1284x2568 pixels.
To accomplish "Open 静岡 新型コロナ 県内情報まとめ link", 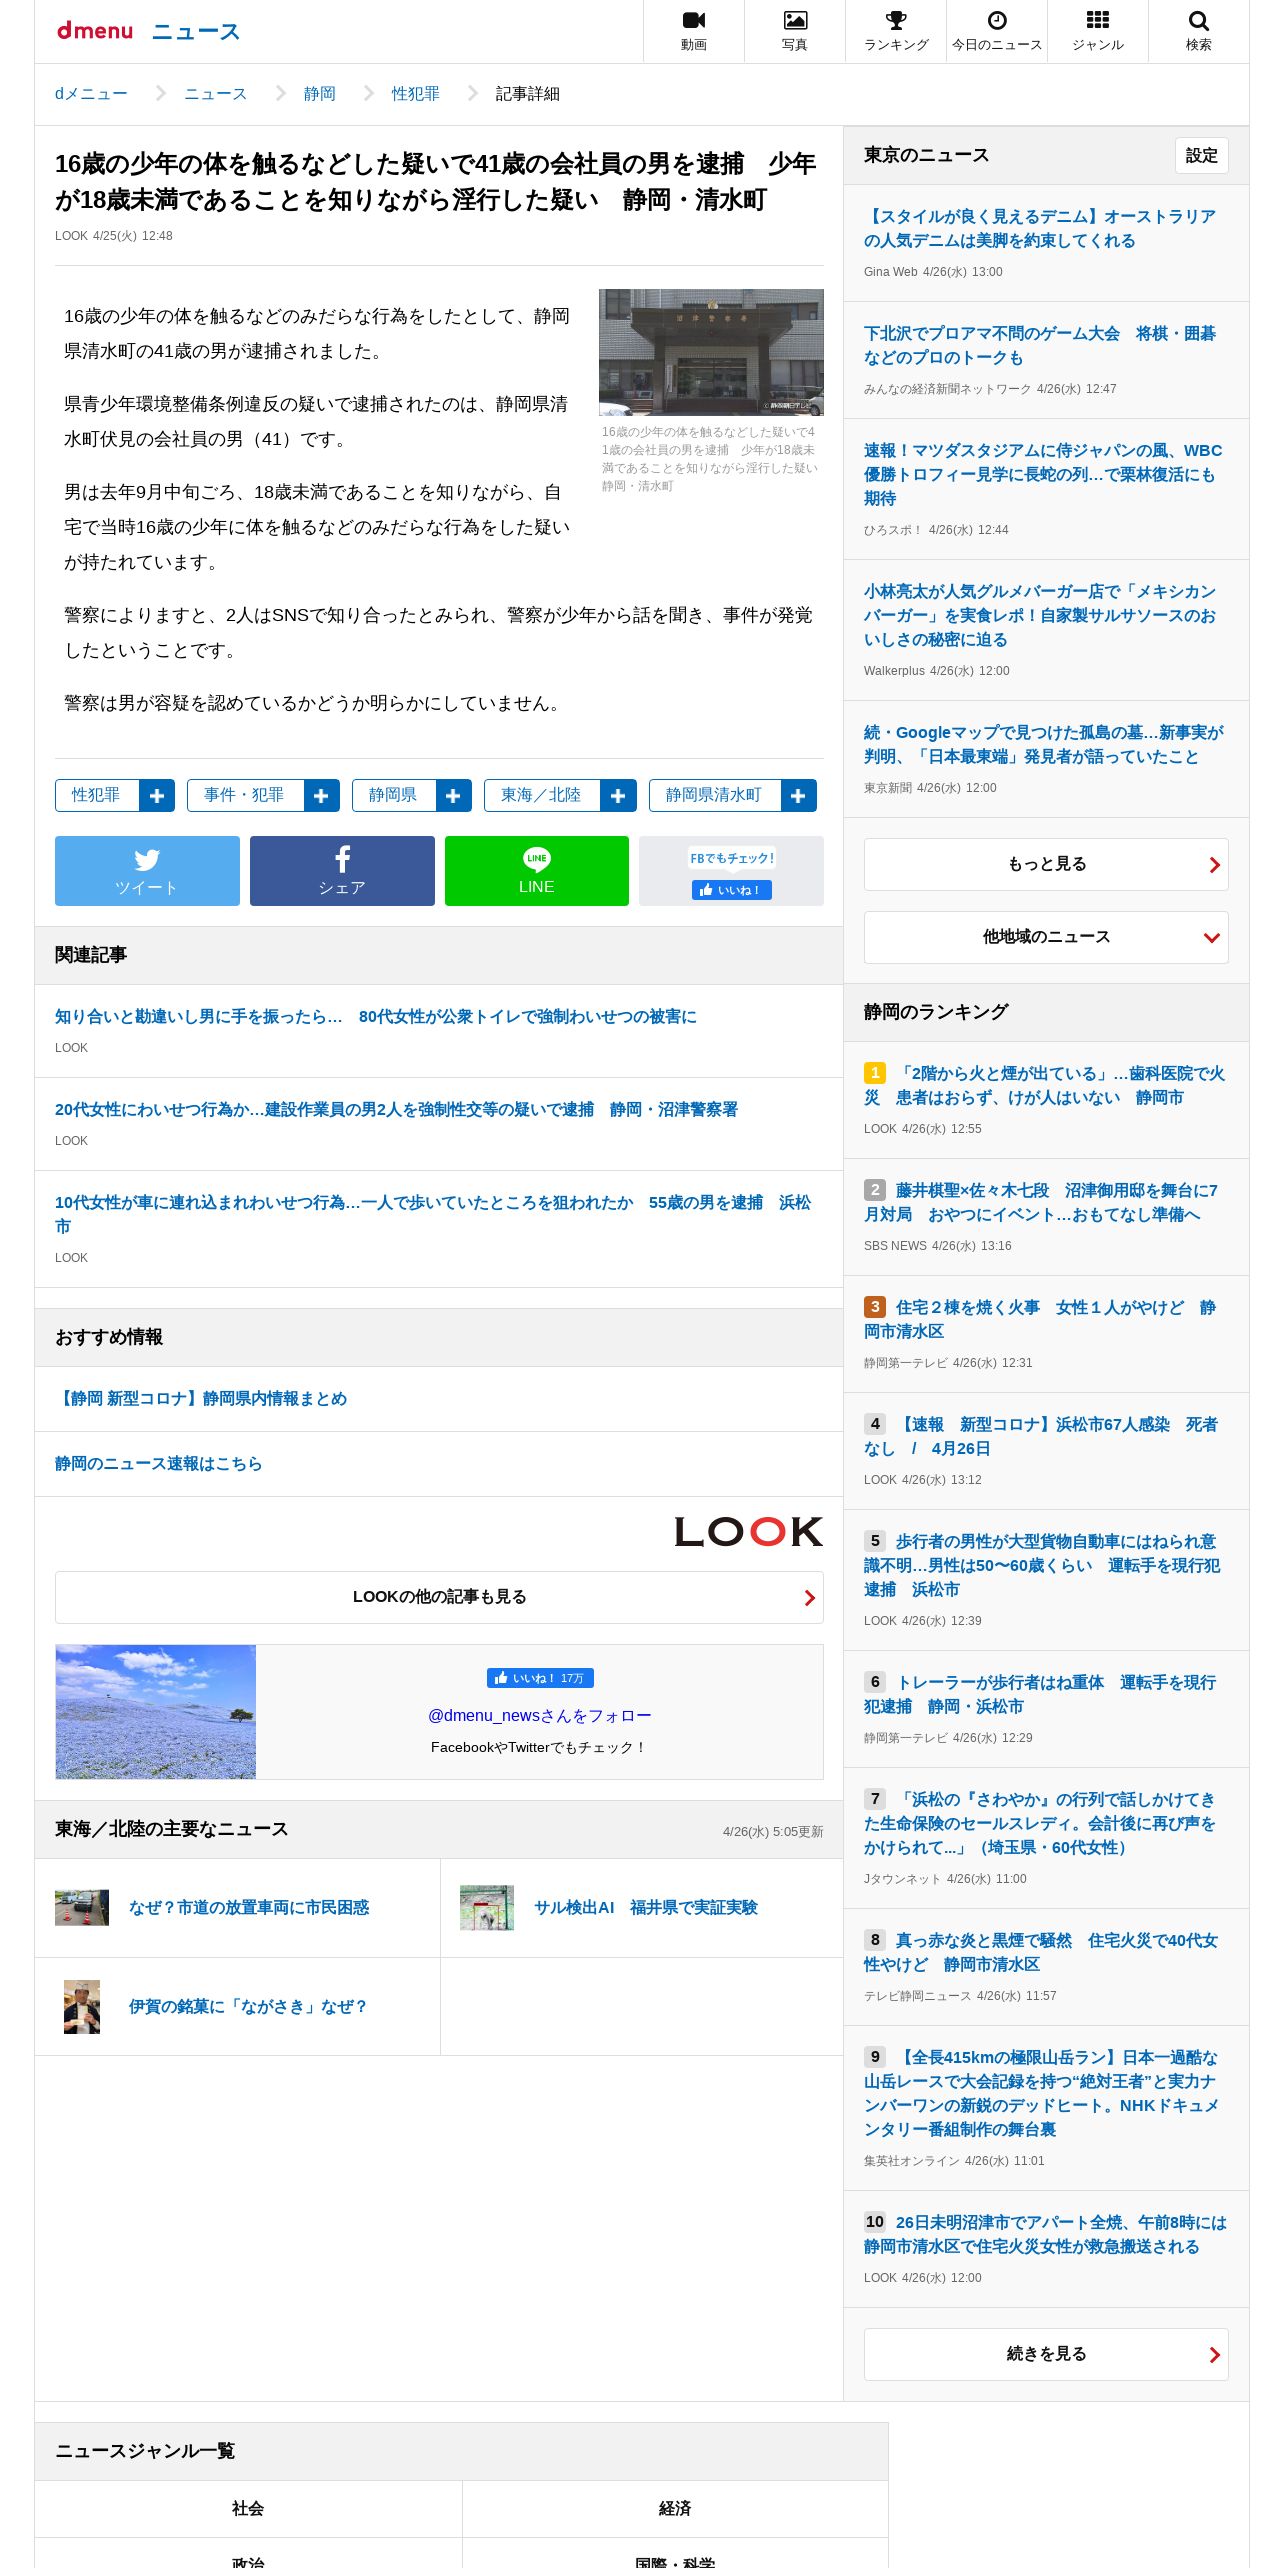I will tap(201, 1399).
